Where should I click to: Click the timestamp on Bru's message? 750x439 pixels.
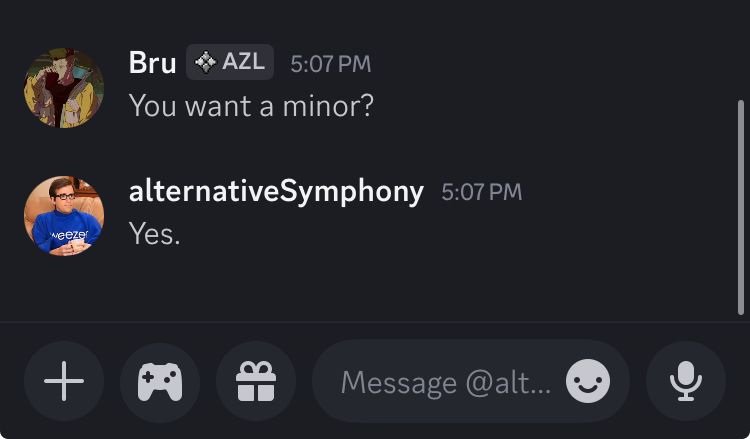point(330,63)
